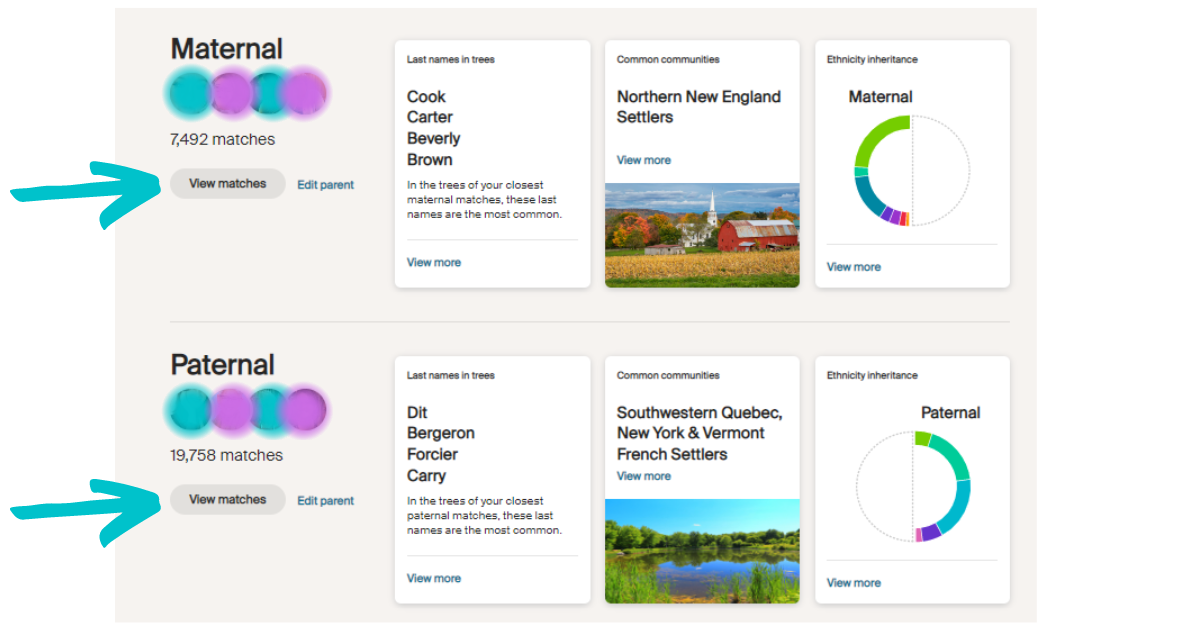Click View matches under Paternal
Viewport: 1200px width, 630px height.
[x=228, y=500]
